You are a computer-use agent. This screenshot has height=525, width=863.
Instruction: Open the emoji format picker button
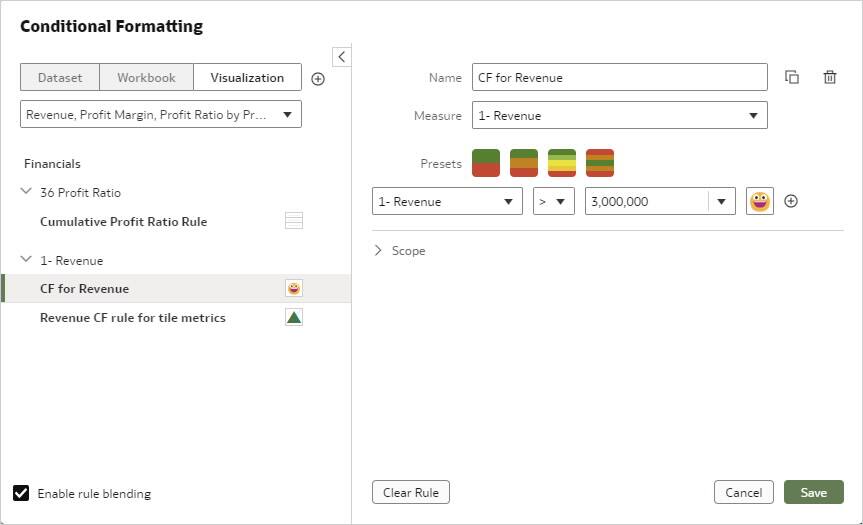click(760, 201)
